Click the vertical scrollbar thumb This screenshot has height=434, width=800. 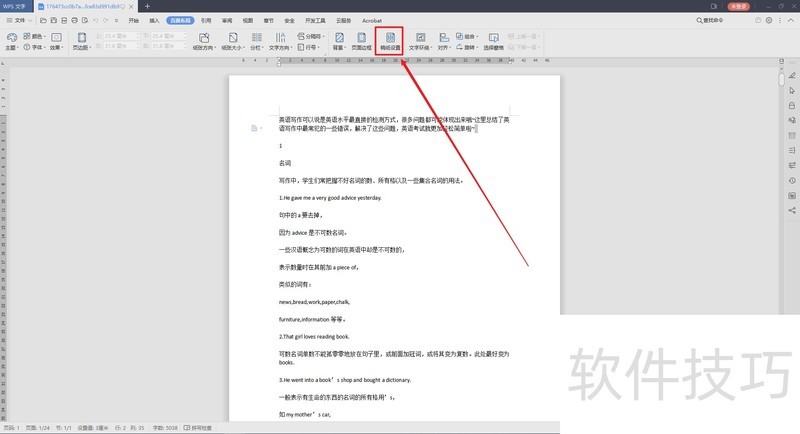coord(781,80)
